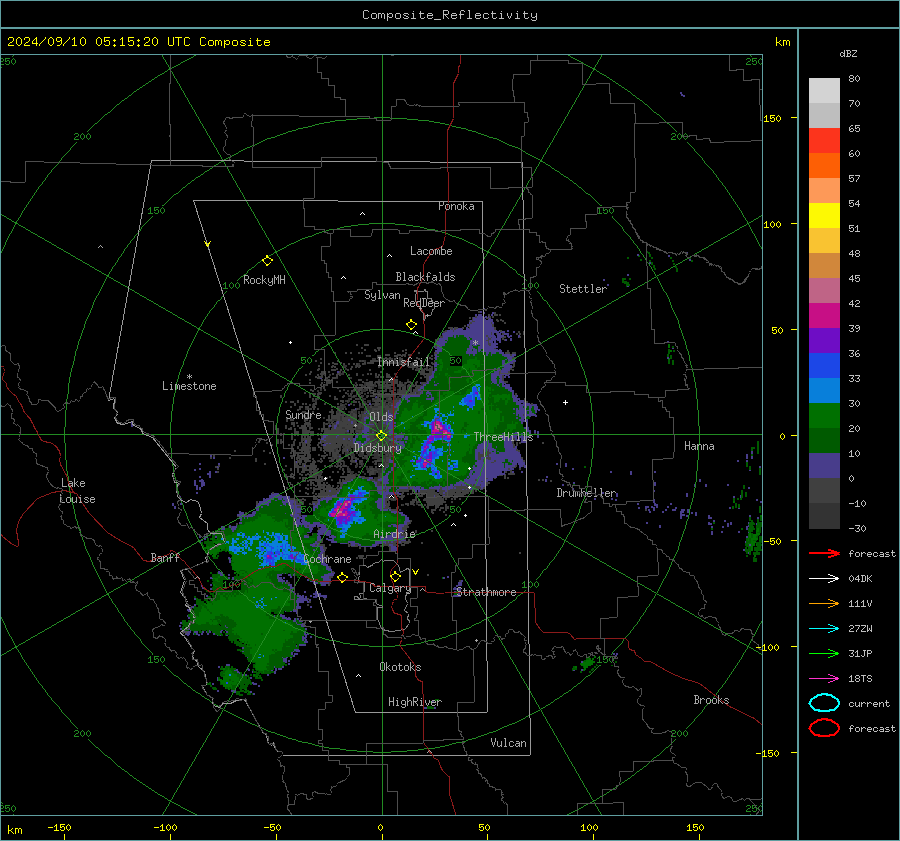
Task: Click the km unit label at top right
Action: [x=782, y=42]
